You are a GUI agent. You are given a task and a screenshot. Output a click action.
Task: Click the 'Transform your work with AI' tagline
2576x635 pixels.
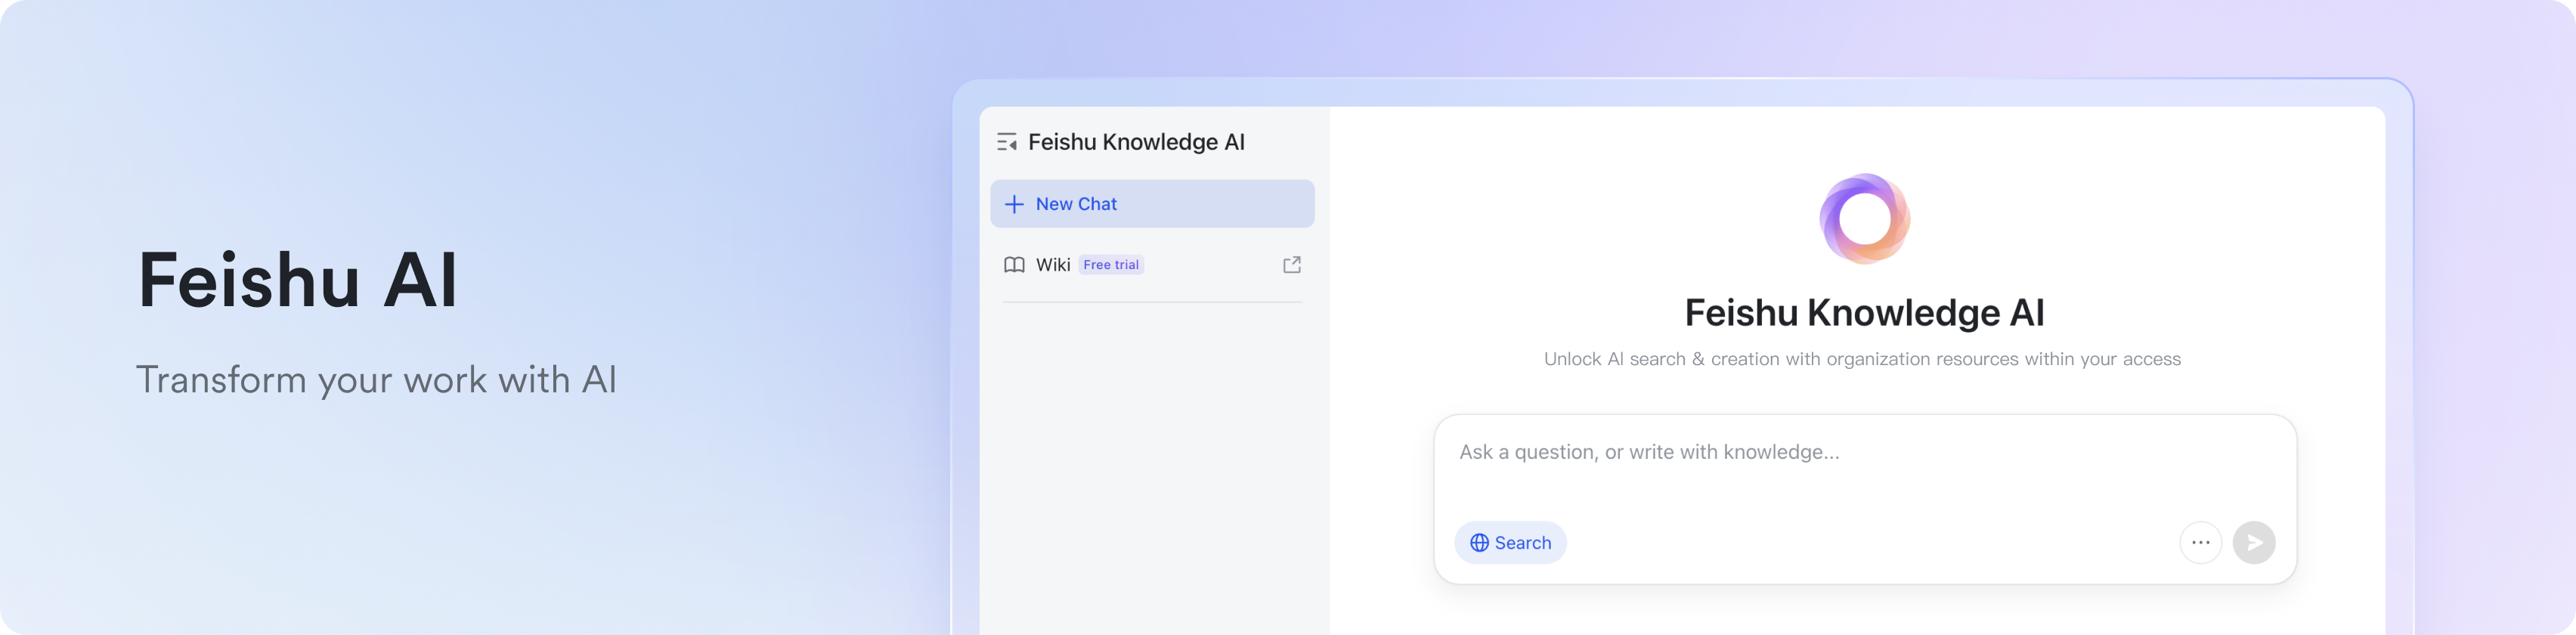coord(376,380)
